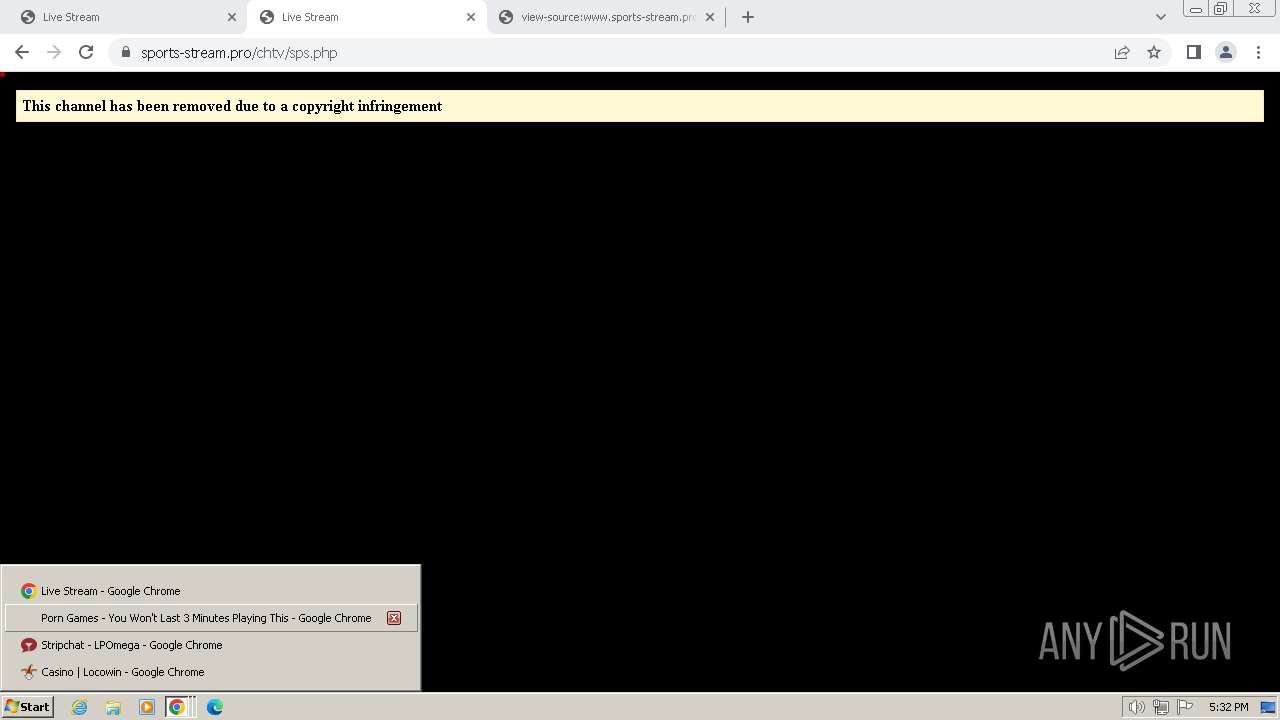
Task: Switch to the first Live Stream tab
Action: 126,17
